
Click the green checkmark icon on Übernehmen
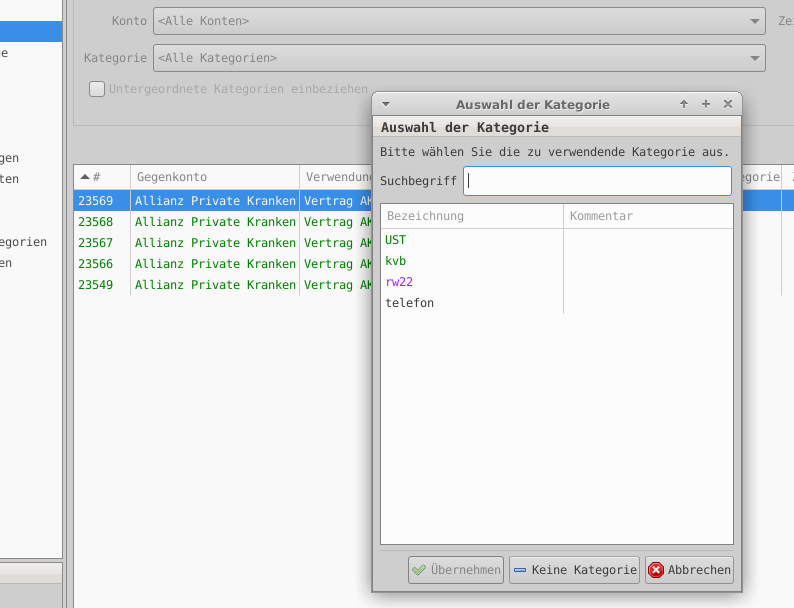(x=419, y=570)
